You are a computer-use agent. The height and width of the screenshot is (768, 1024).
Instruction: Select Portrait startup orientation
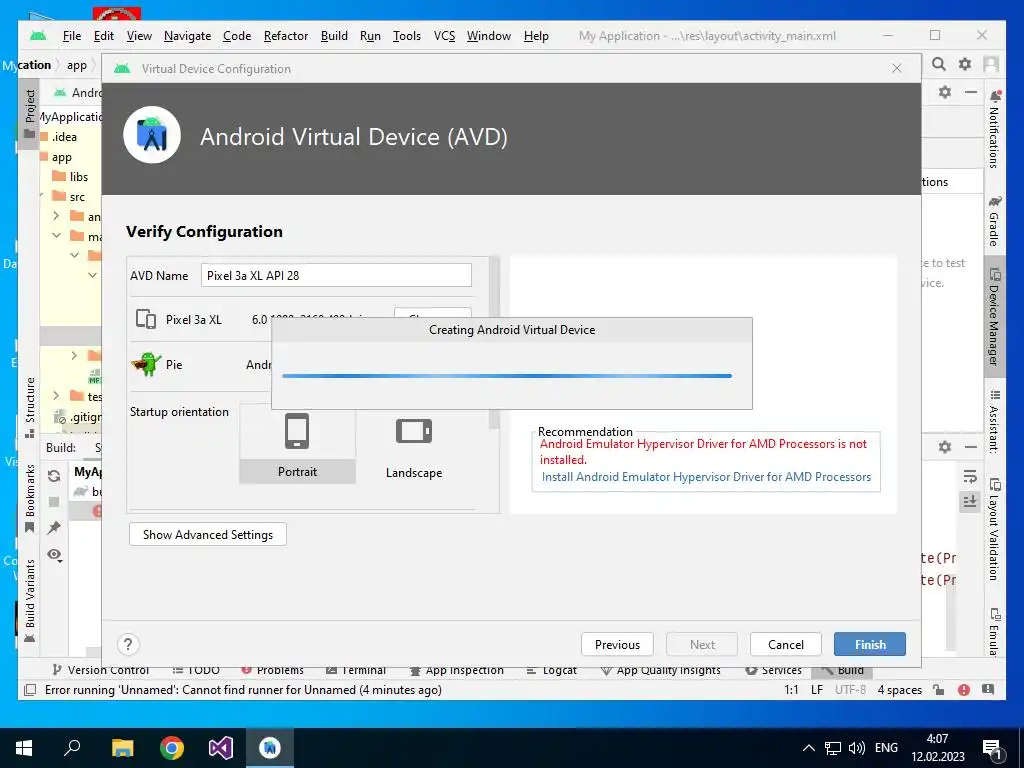tap(297, 445)
